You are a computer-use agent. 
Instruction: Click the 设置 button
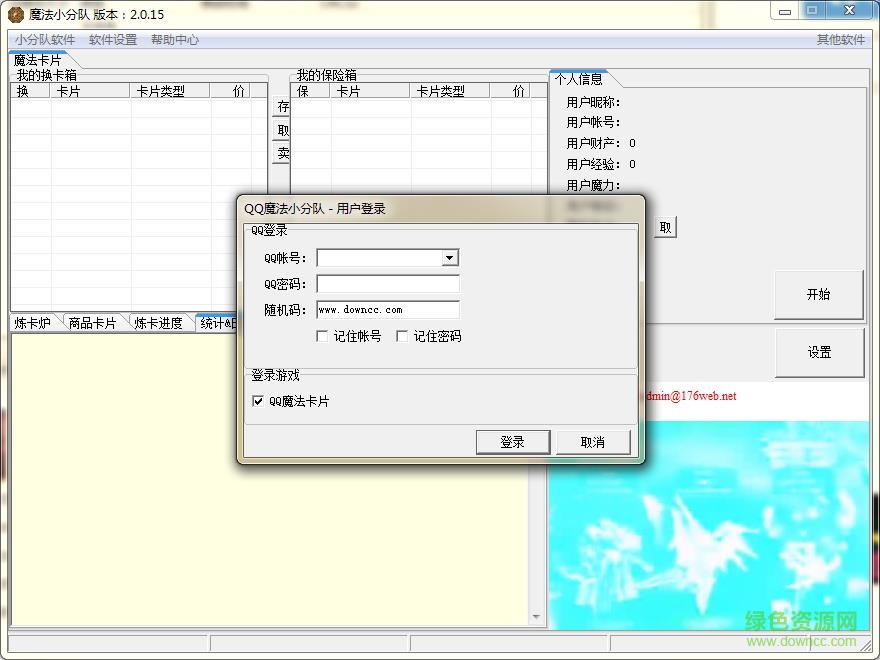(x=818, y=352)
